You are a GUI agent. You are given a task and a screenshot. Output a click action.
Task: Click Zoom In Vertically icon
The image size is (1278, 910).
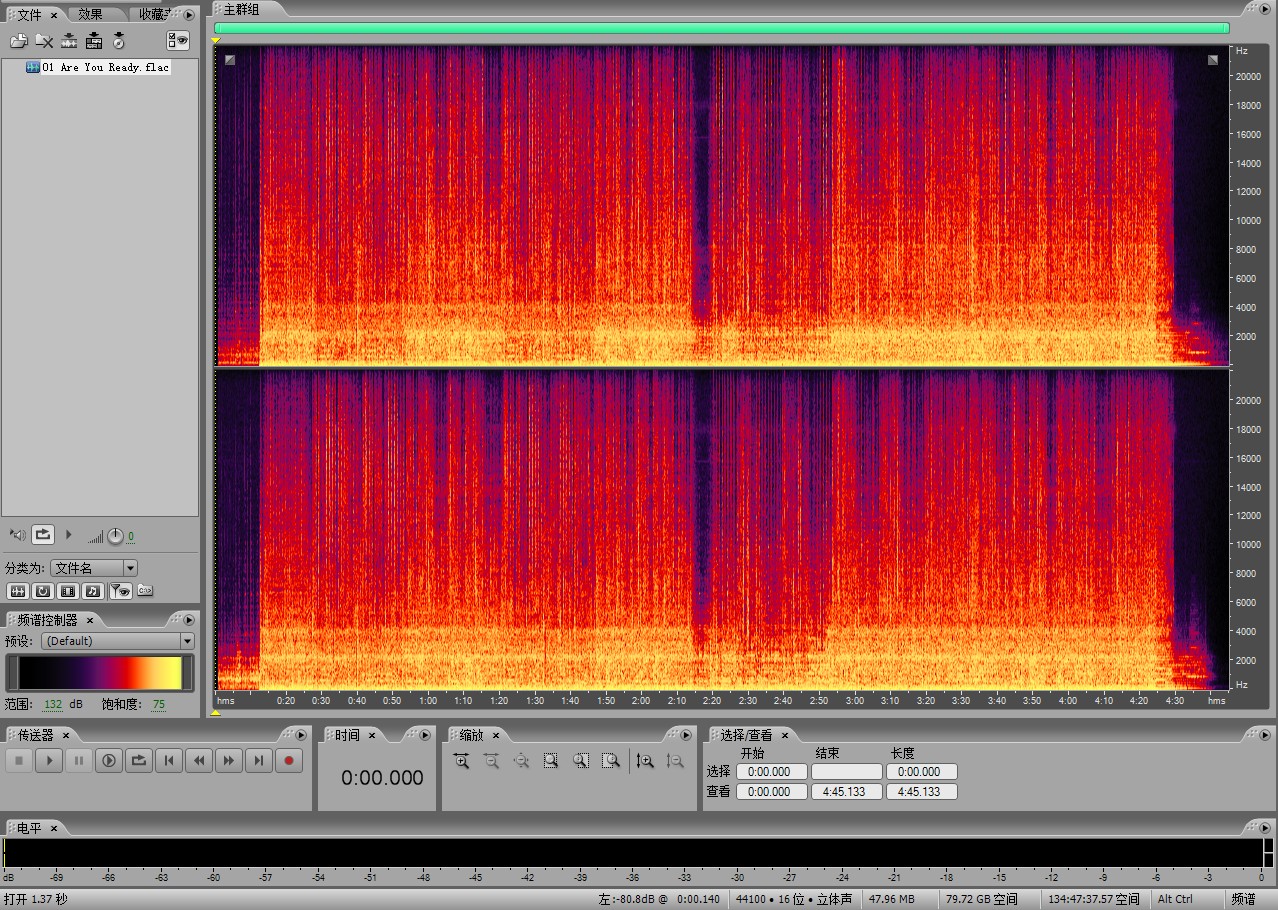[x=646, y=761]
